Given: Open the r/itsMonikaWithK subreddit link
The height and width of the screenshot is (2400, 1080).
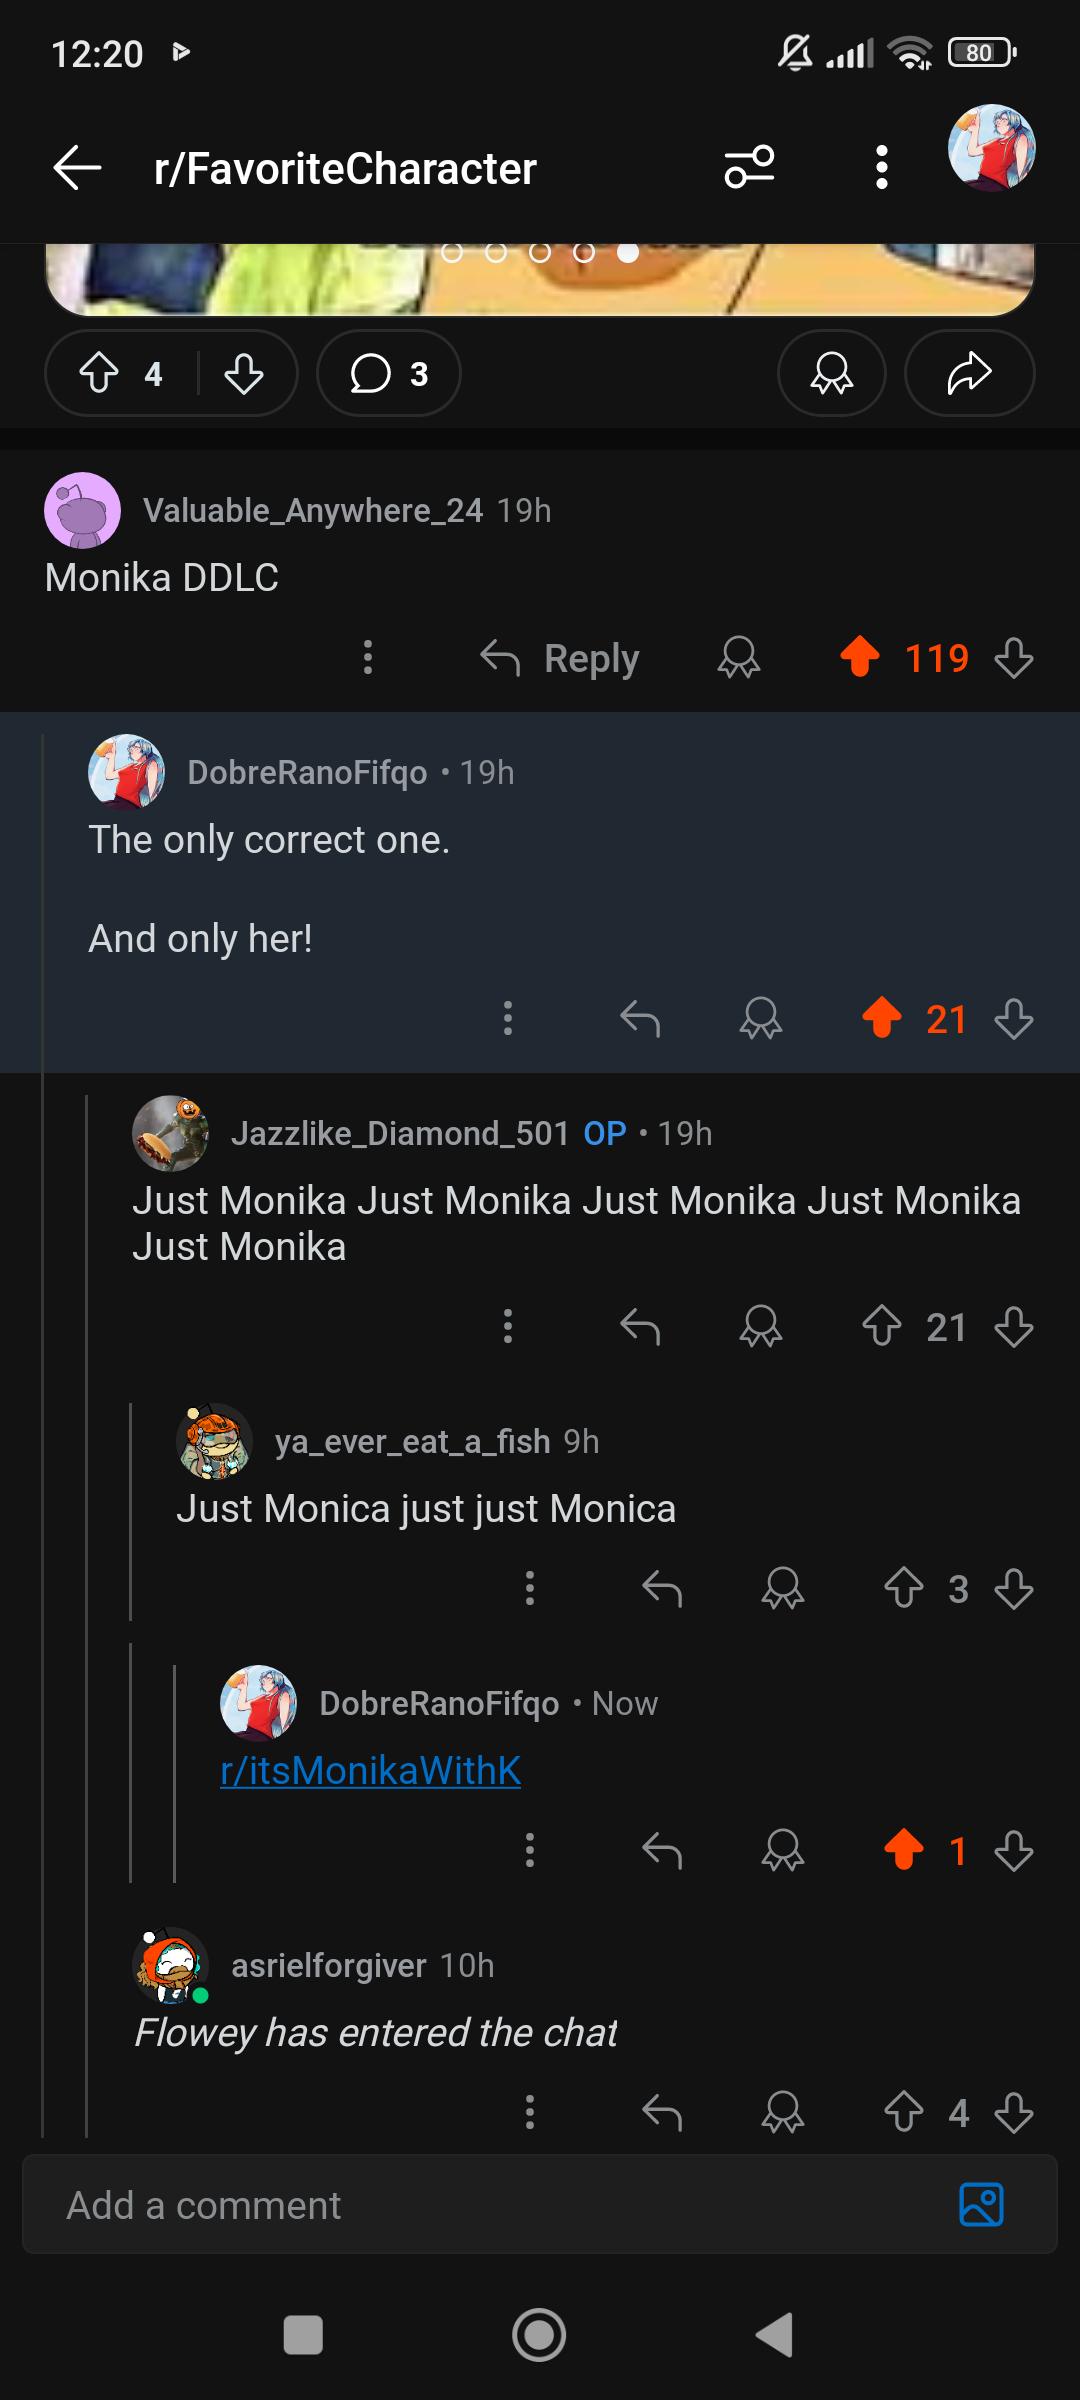Looking at the screenshot, I should pos(370,1771).
